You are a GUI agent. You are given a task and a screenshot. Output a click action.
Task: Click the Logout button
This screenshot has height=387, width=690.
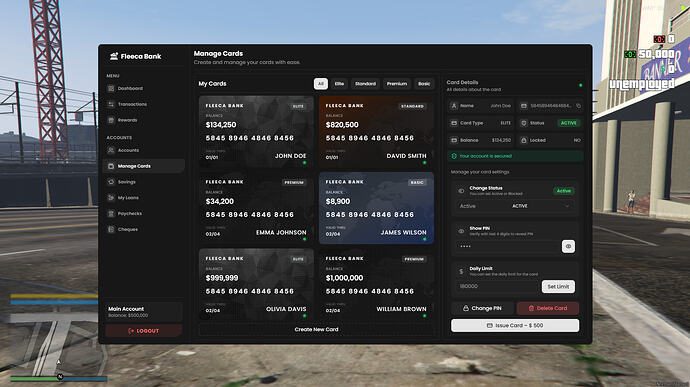click(143, 331)
